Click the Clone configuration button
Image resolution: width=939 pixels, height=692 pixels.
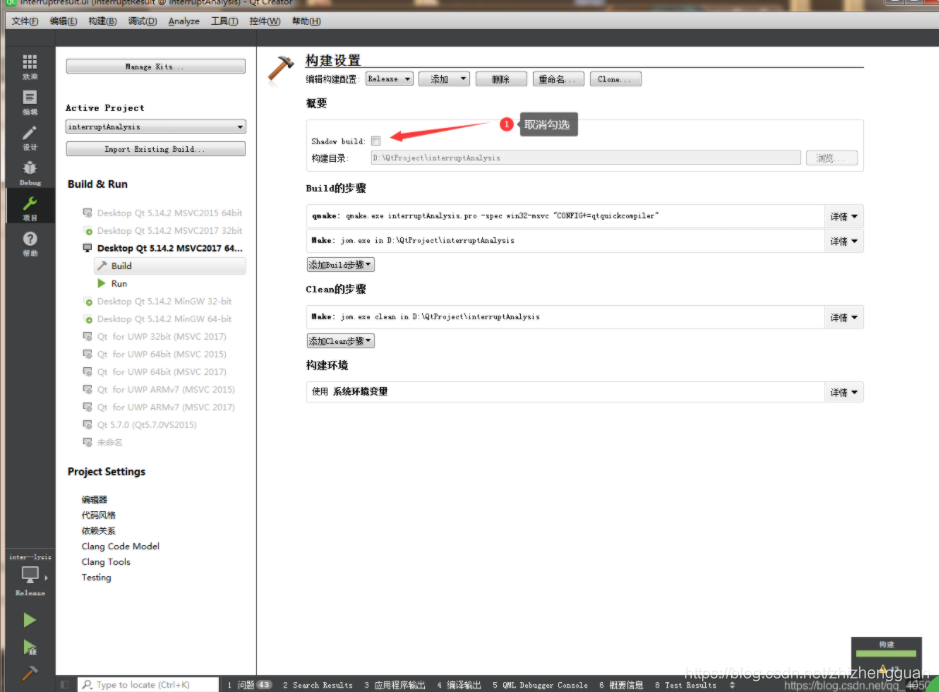point(616,79)
